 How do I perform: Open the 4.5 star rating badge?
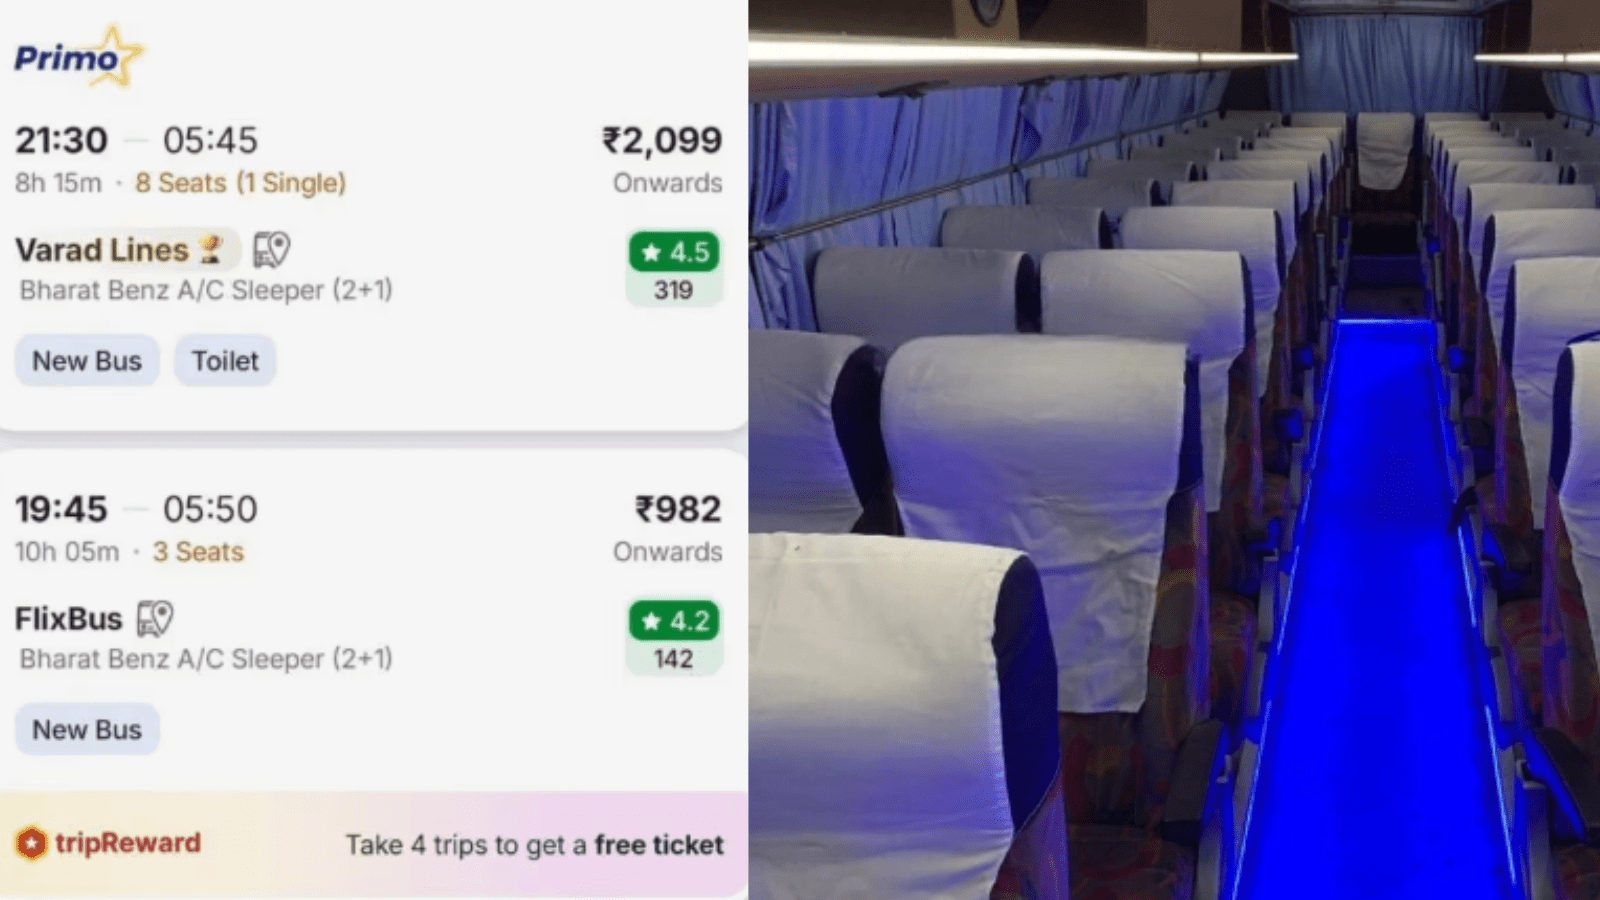[x=674, y=252]
